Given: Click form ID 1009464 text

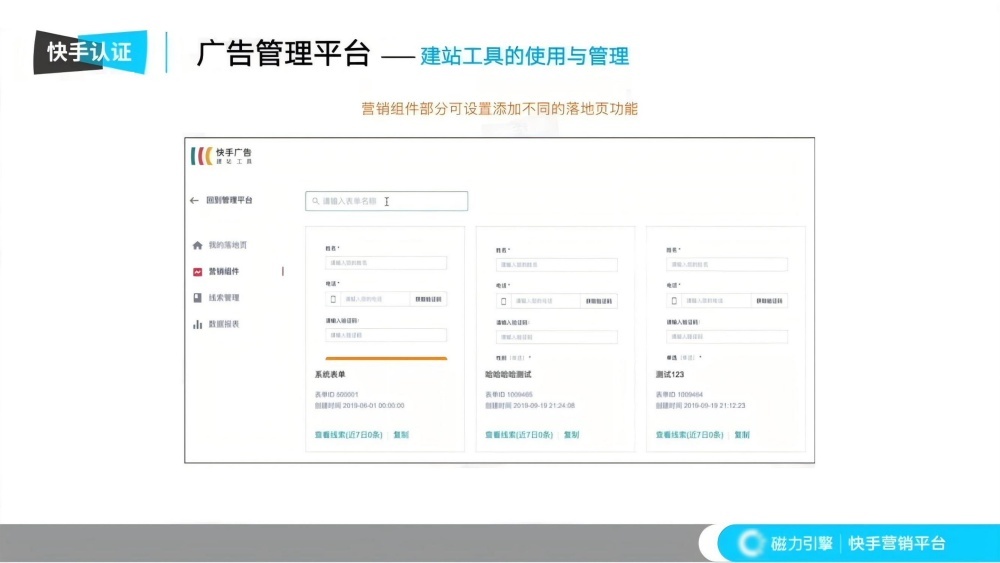Looking at the screenshot, I should coord(679,395).
